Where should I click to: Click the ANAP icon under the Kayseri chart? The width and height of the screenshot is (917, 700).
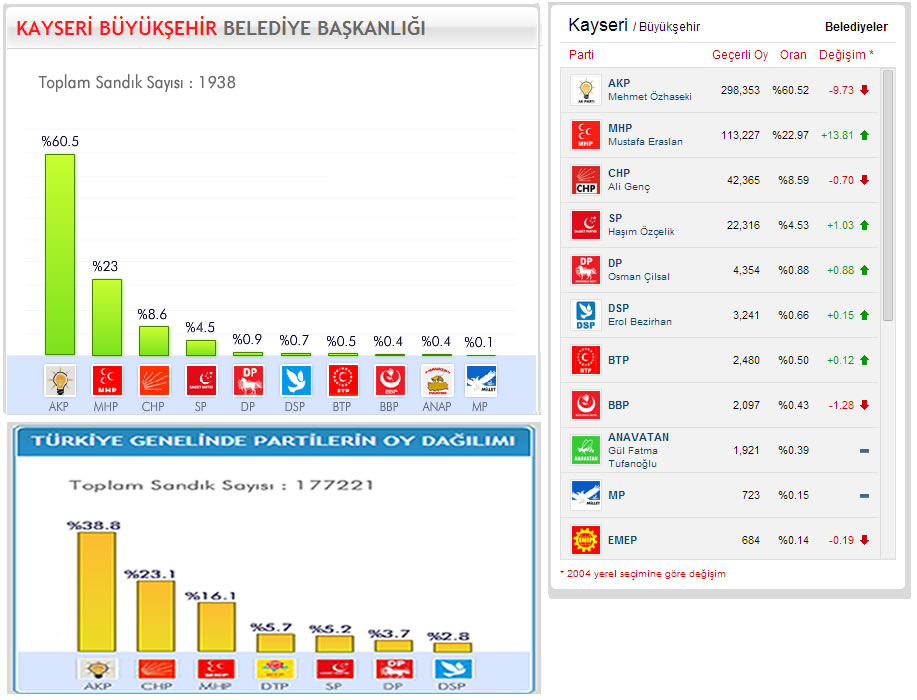pyautogui.click(x=436, y=381)
